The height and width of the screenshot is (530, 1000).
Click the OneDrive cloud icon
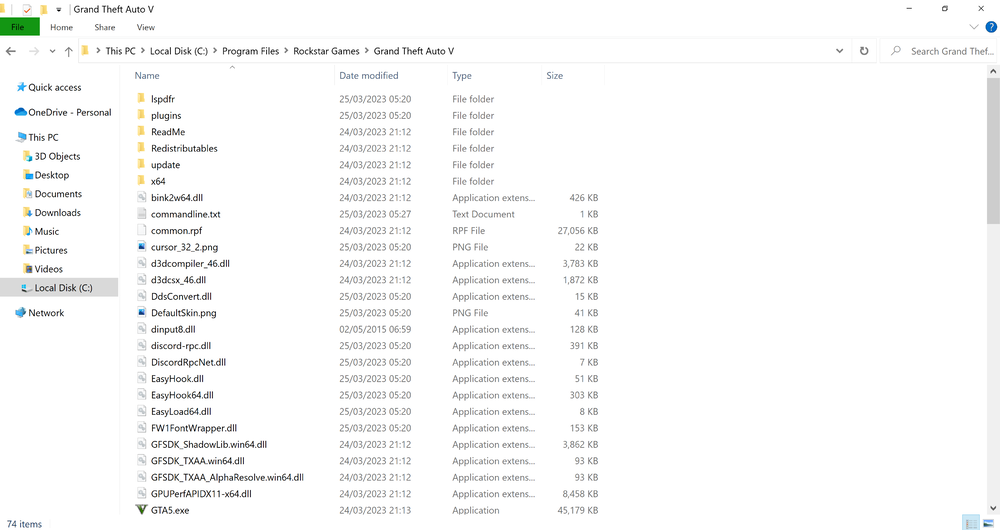[20, 112]
